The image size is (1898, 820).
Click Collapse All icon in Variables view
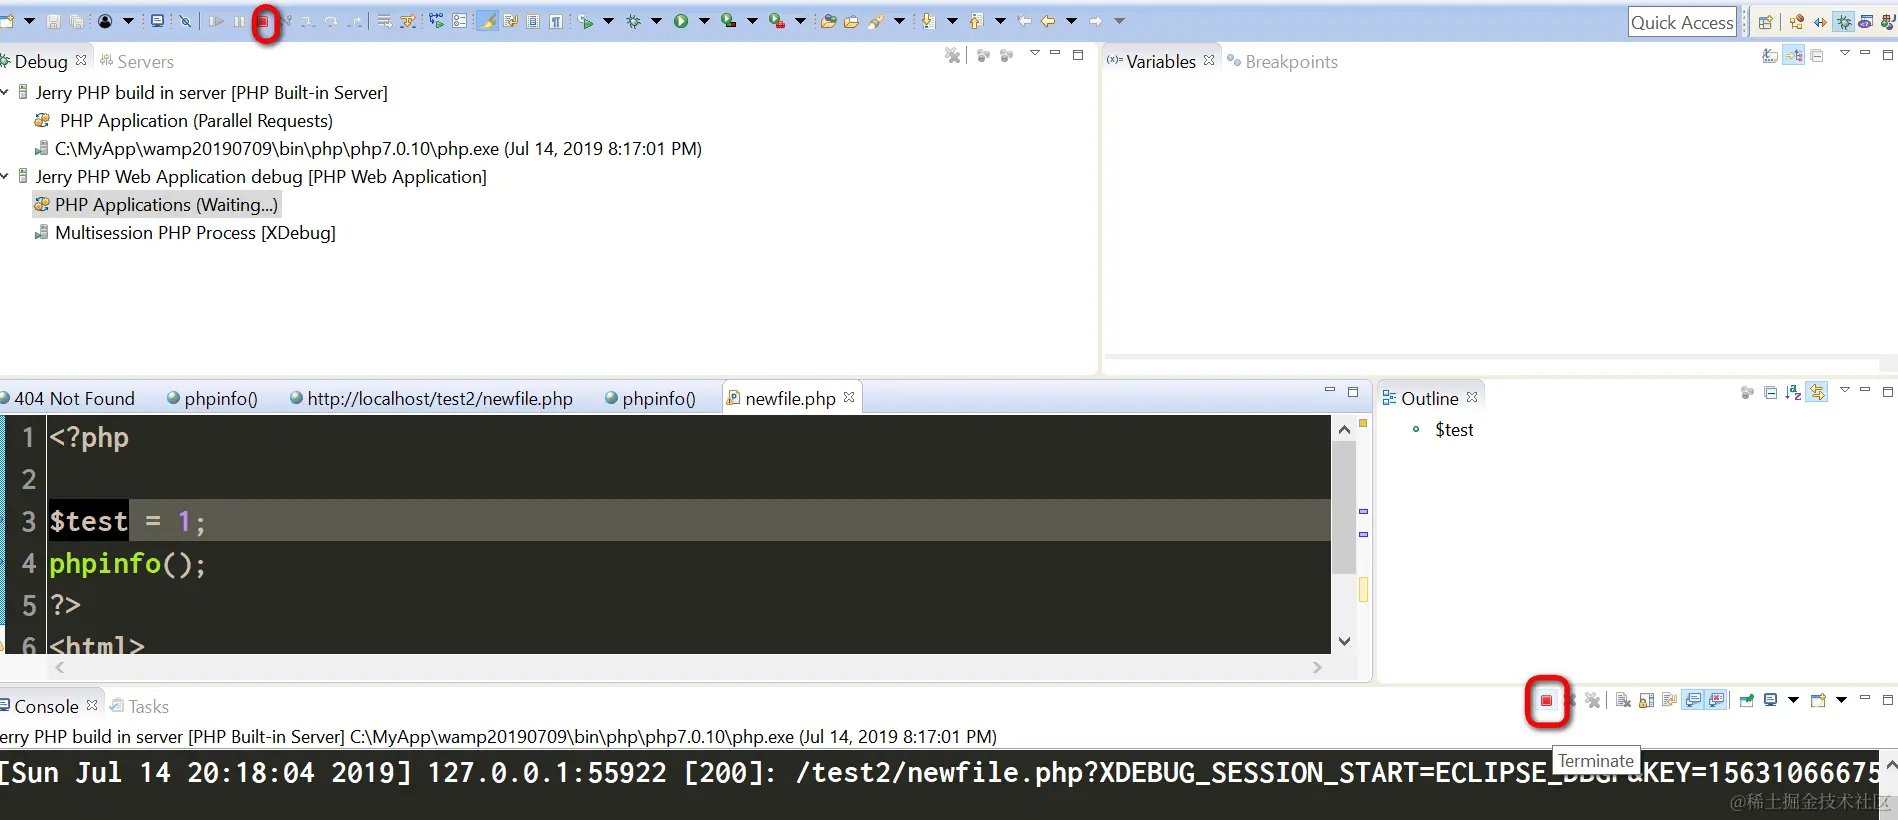point(1817,56)
